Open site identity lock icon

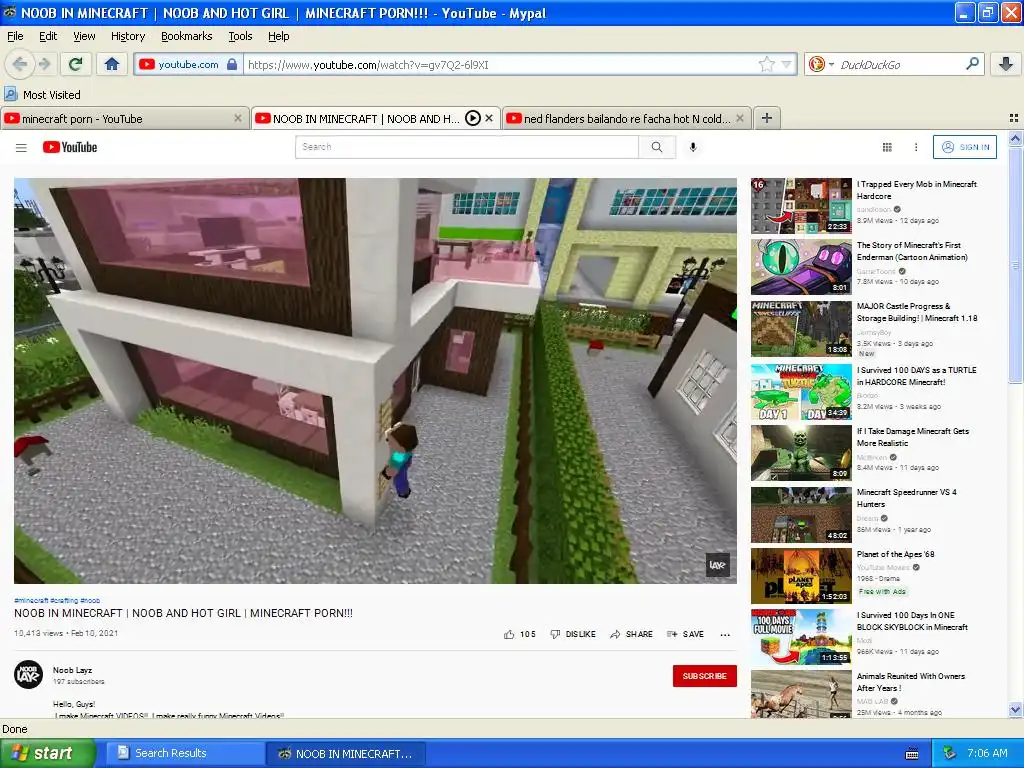[232, 64]
